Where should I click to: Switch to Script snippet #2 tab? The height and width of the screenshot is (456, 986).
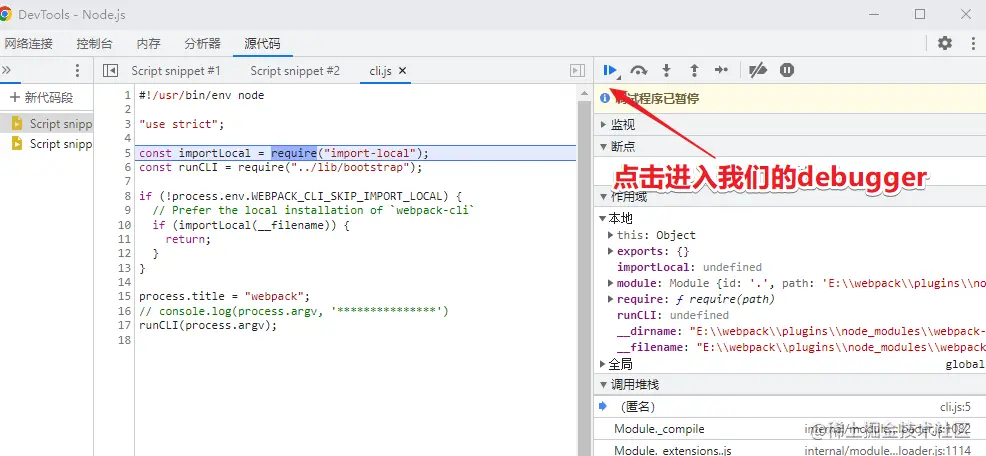[x=295, y=70]
